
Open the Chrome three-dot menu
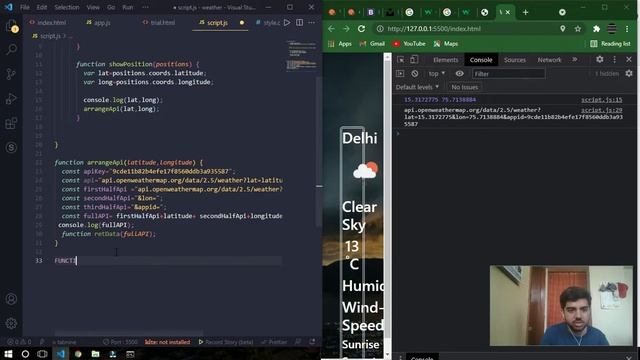point(627,29)
